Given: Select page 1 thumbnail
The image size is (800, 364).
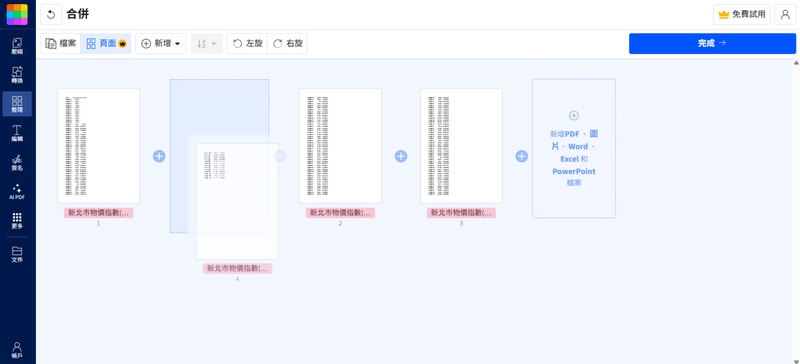Looking at the screenshot, I should (x=98, y=146).
